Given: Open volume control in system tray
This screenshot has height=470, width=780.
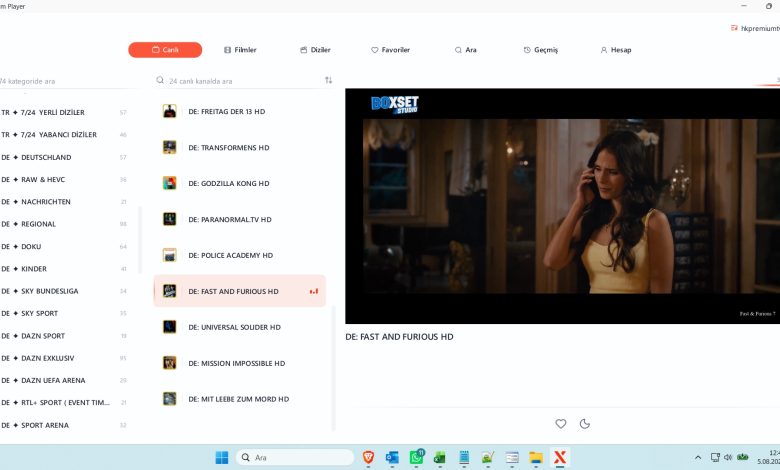Looking at the screenshot, I should pyautogui.click(x=728, y=457).
